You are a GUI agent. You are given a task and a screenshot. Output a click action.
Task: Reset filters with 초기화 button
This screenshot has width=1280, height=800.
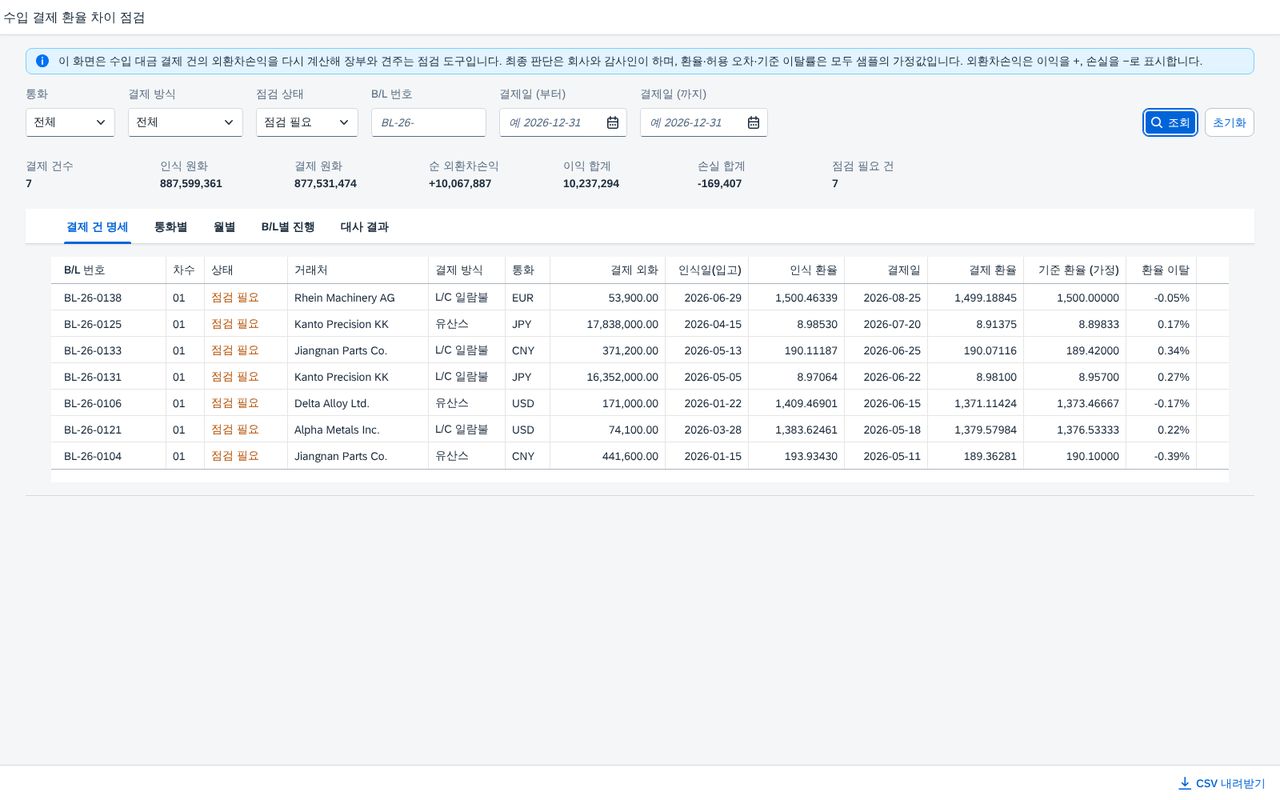[x=1229, y=123]
